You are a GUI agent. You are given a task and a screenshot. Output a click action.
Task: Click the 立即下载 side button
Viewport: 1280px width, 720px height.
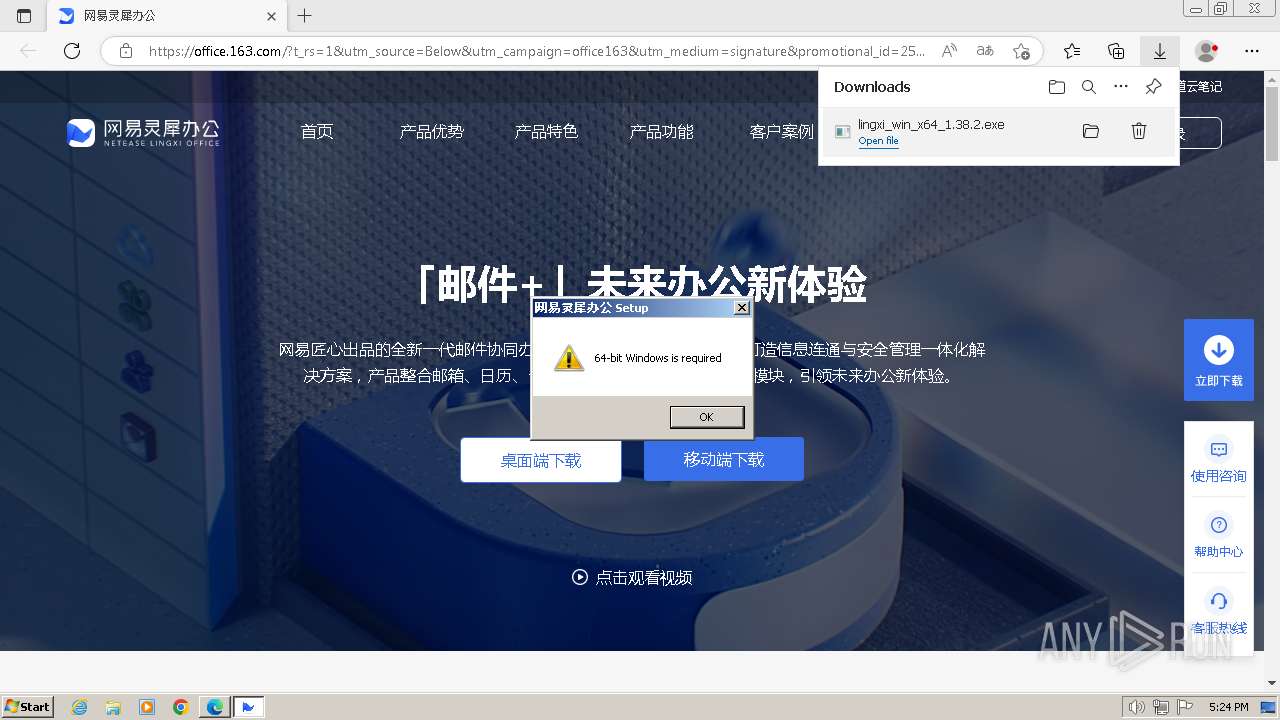click(1219, 360)
